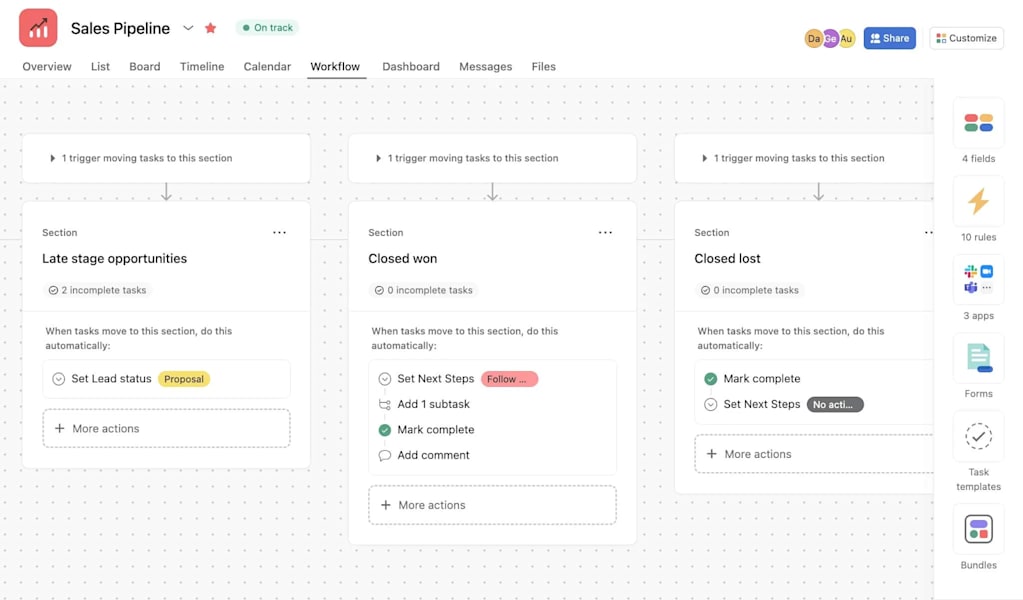Click the Au member avatar

(x=847, y=38)
